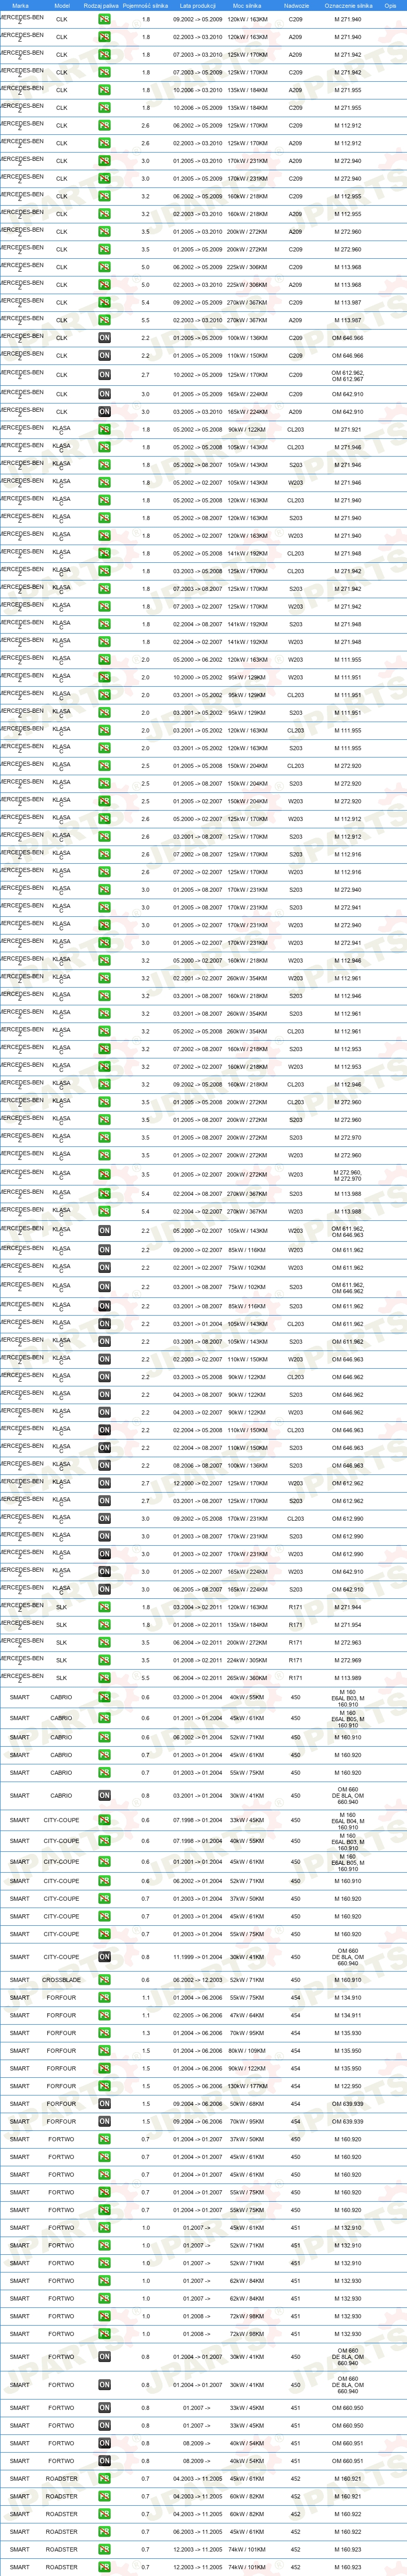Click the petrol icon for CITY-COUPE 52kW / 71KM
407x2576 pixels.
click(x=104, y=1881)
